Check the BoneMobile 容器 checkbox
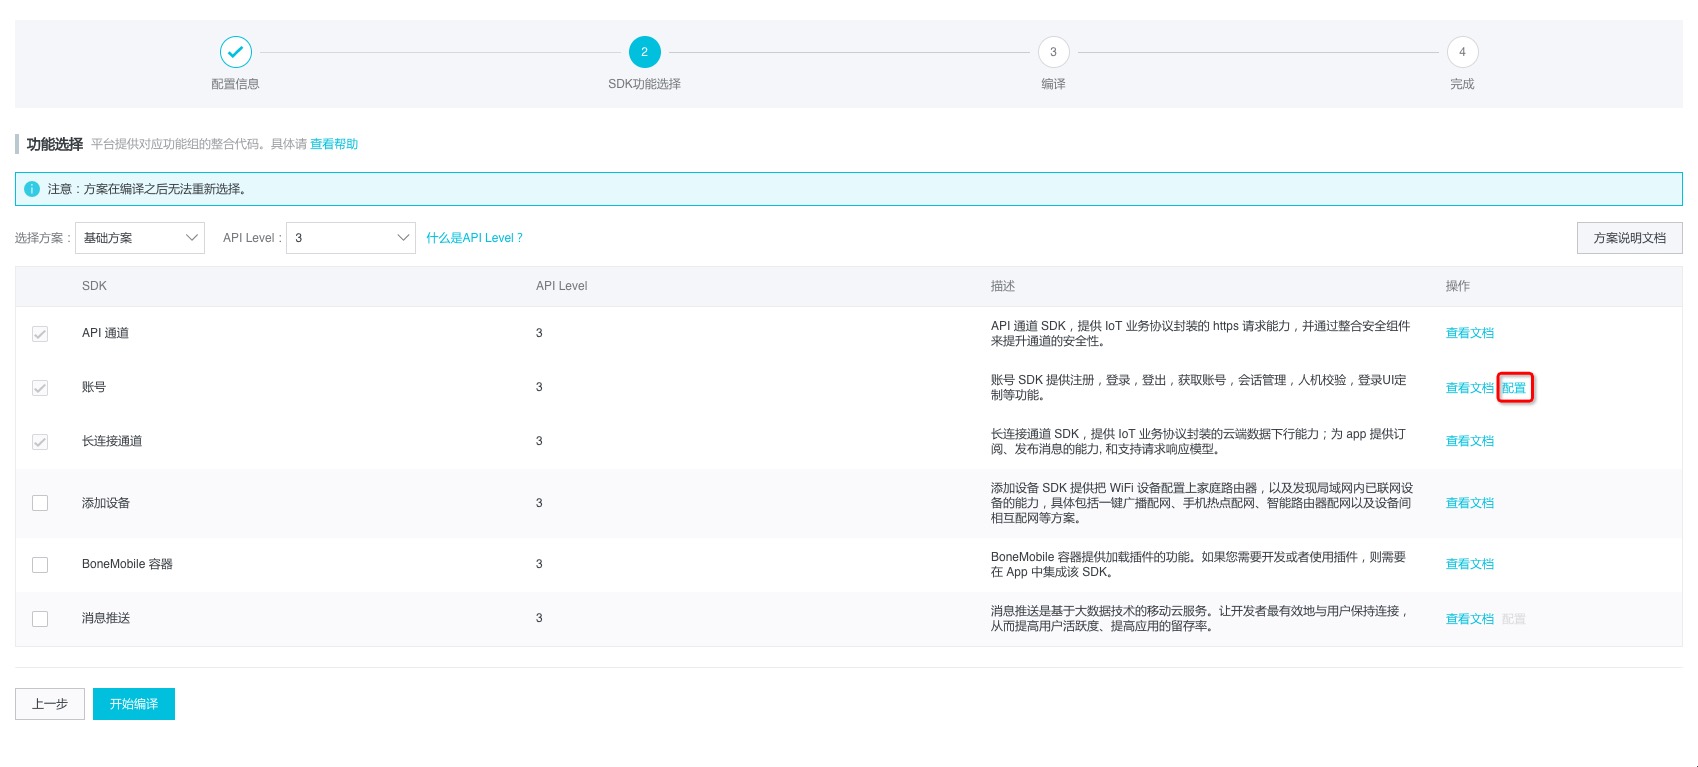The width and height of the screenshot is (1698, 767). [x=40, y=565]
